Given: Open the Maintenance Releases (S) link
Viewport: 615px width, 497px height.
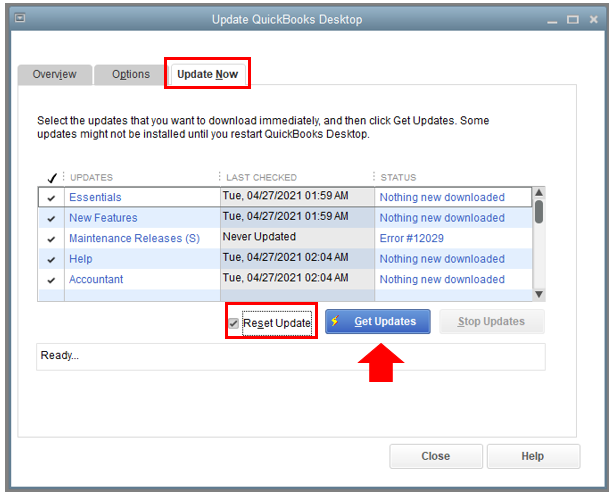Looking at the screenshot, I should [x=135, y=238].
